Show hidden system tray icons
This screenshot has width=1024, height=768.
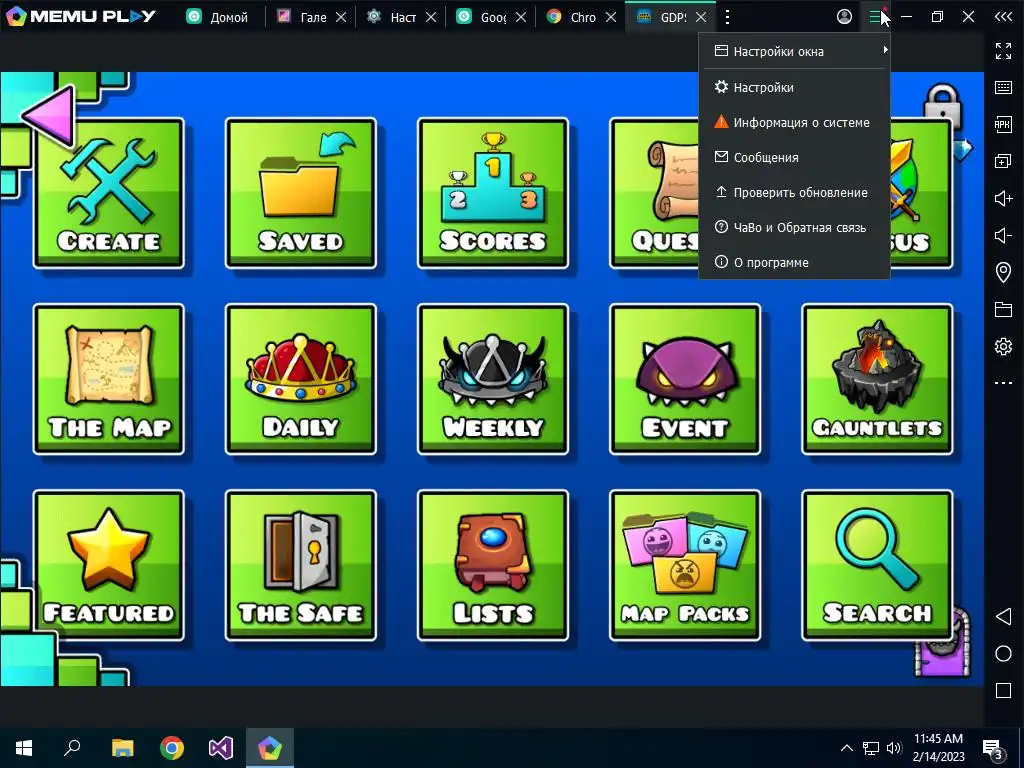tap(847, 748)
